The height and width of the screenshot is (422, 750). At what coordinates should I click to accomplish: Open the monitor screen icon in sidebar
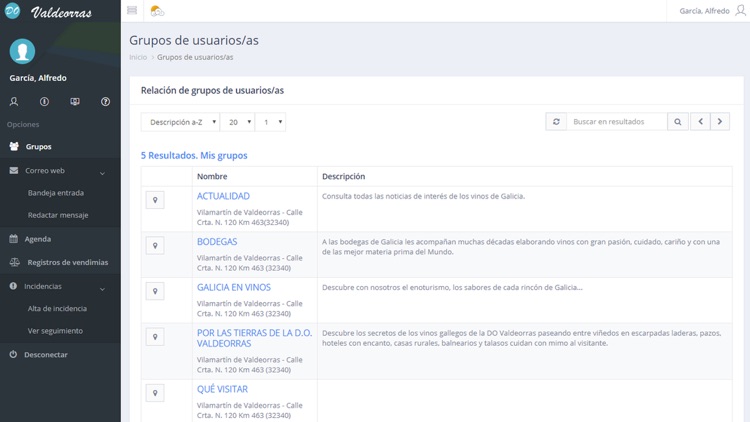click(x=75, y=101)
